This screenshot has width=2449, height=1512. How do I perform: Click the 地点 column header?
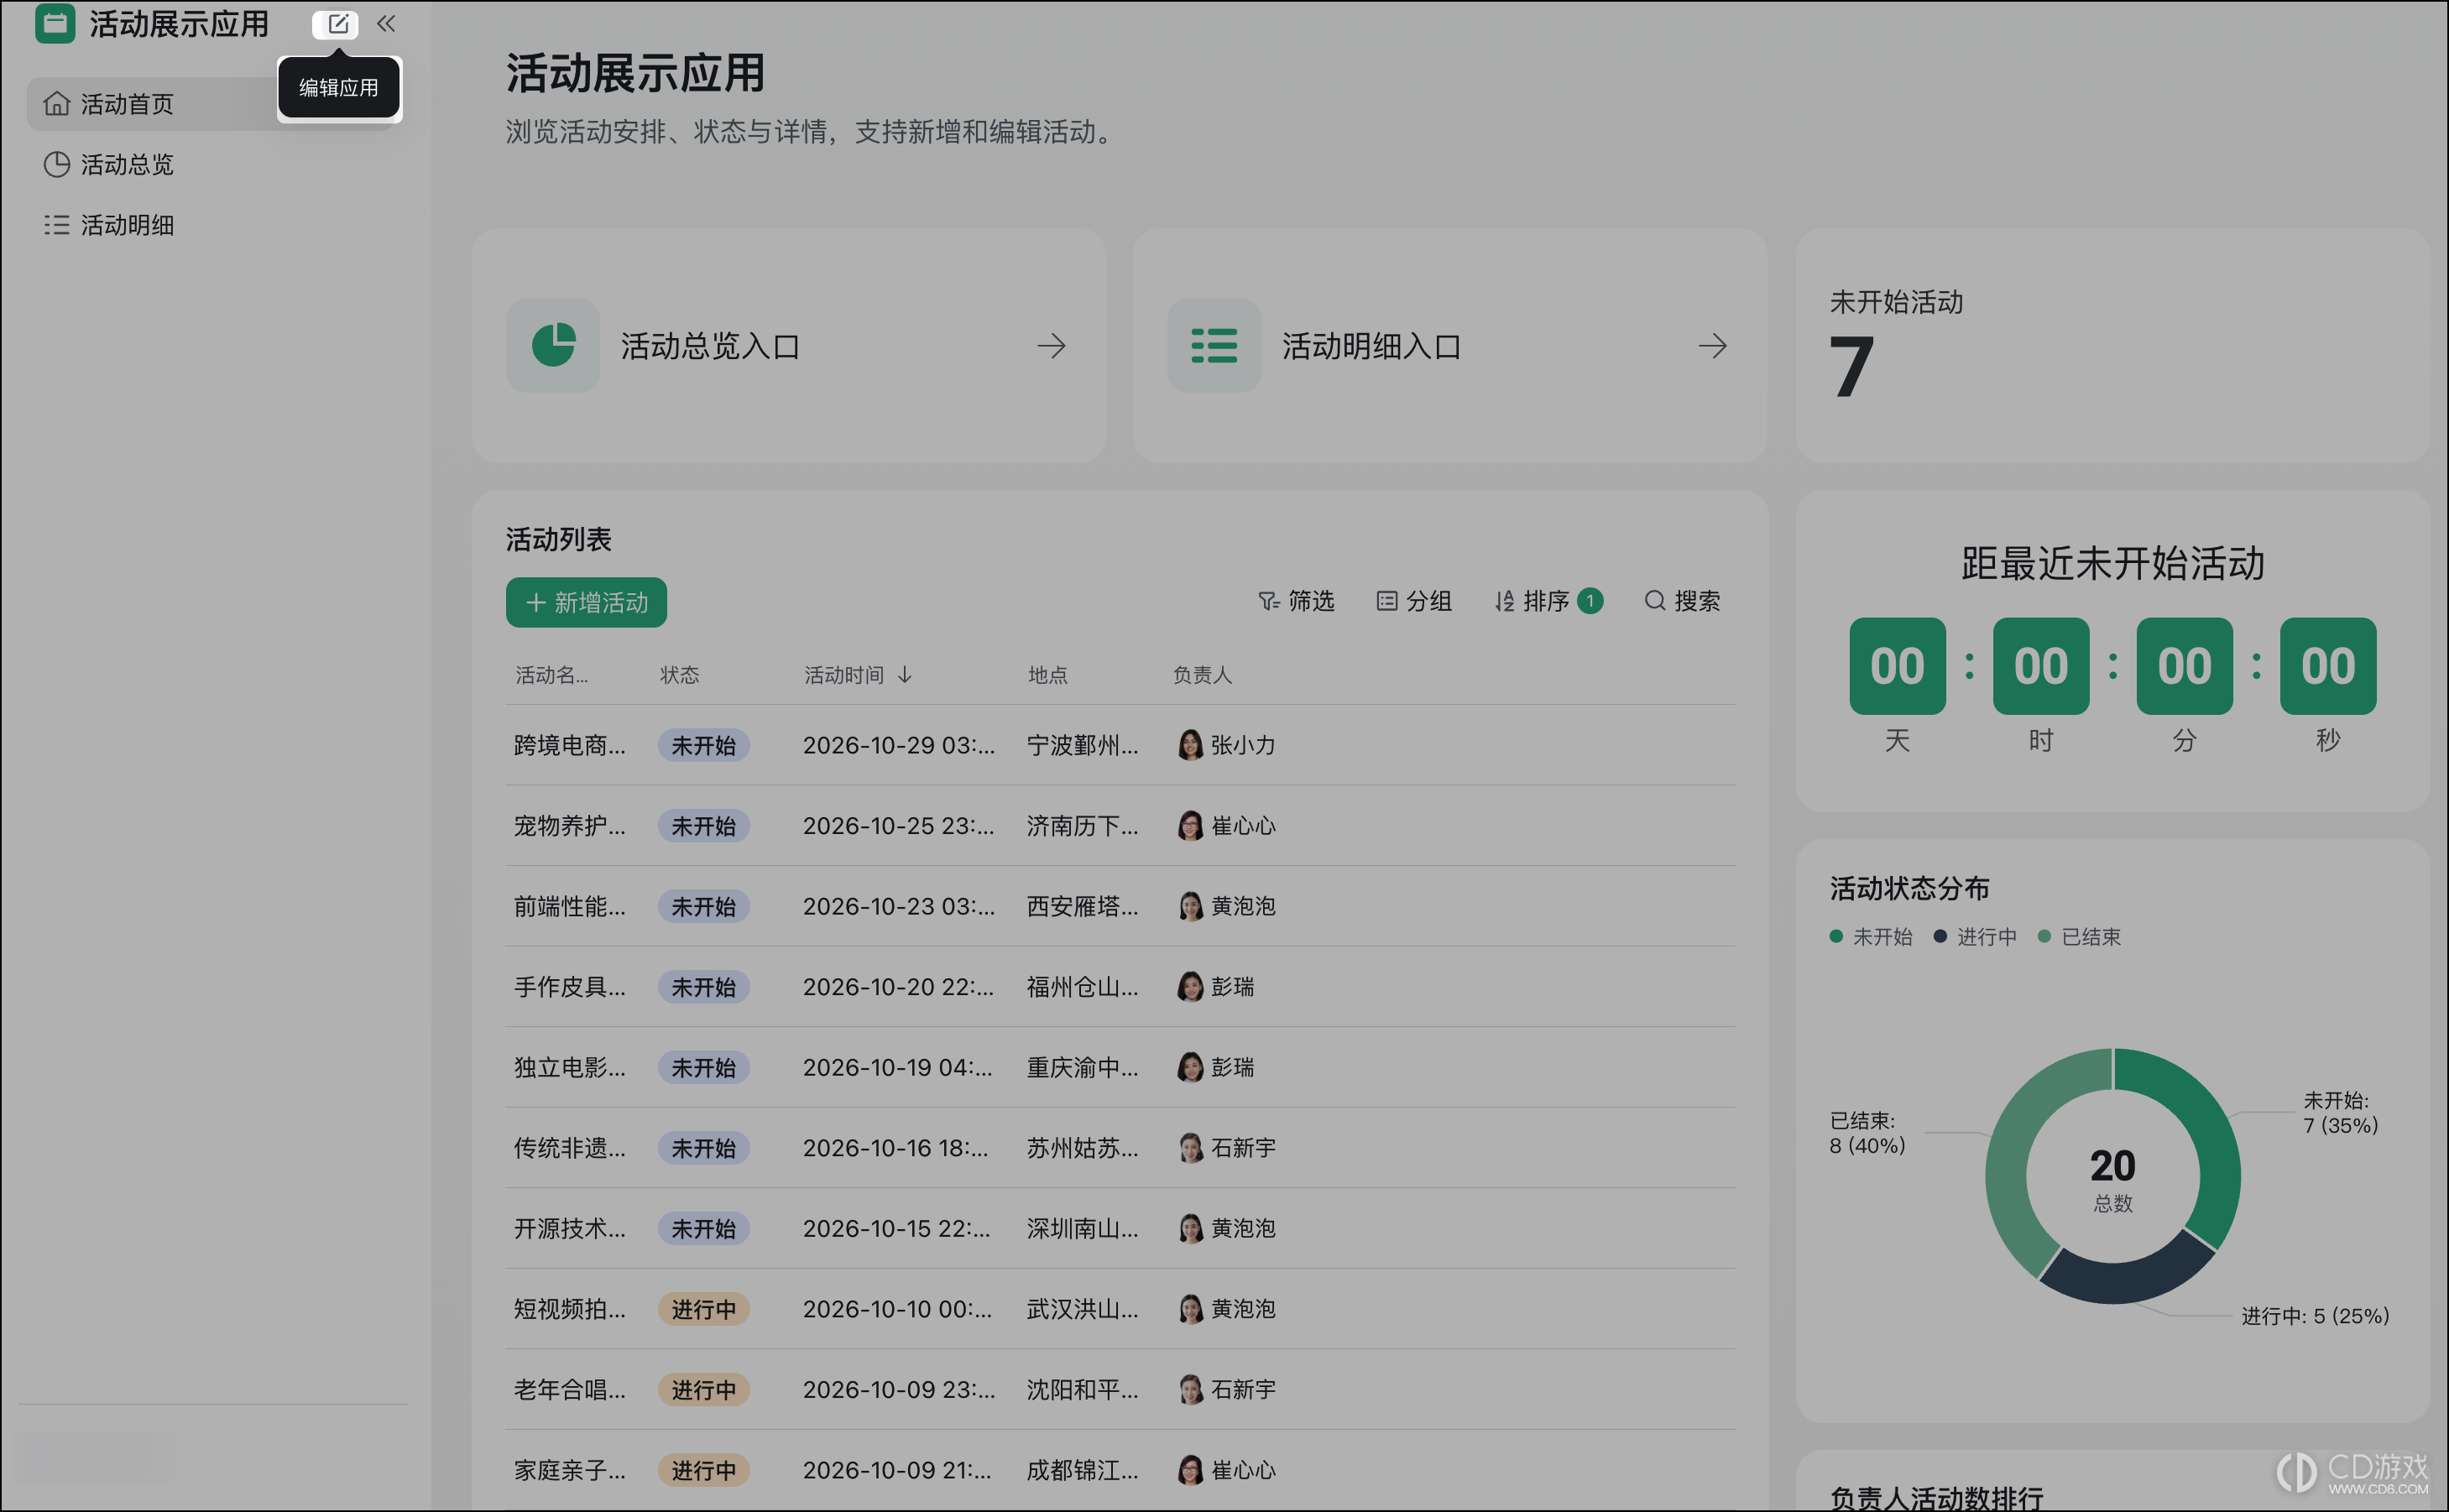[1047, 675]
